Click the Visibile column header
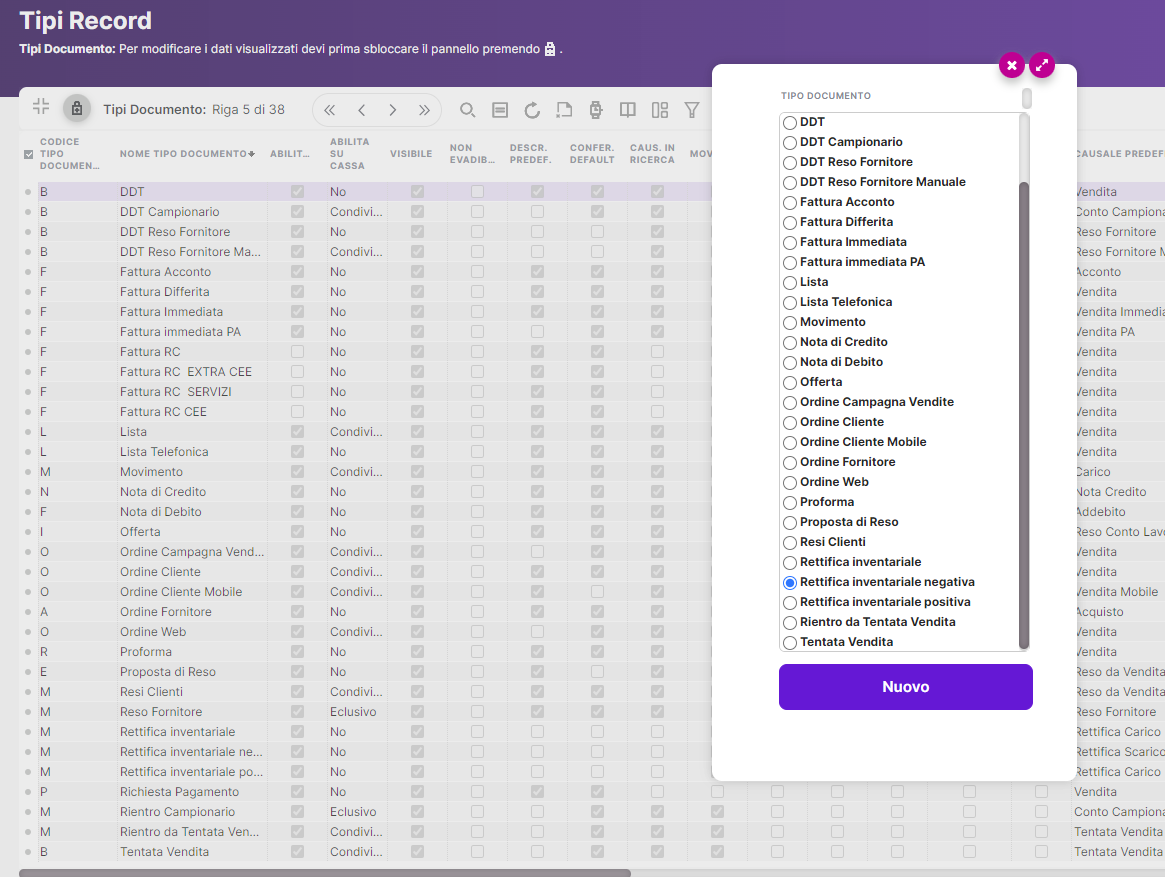 point(411,154)
